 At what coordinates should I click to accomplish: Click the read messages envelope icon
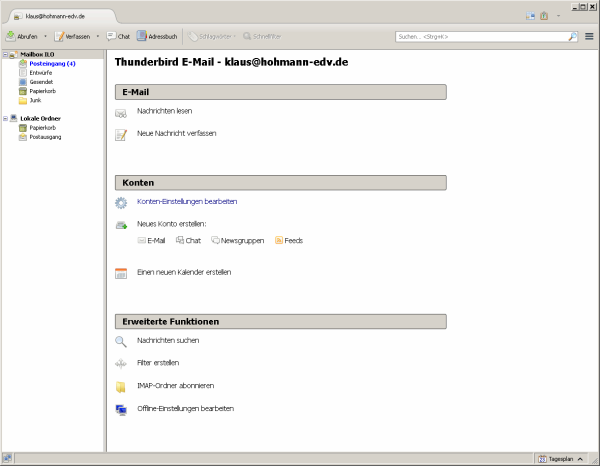[x=121, y=114]
